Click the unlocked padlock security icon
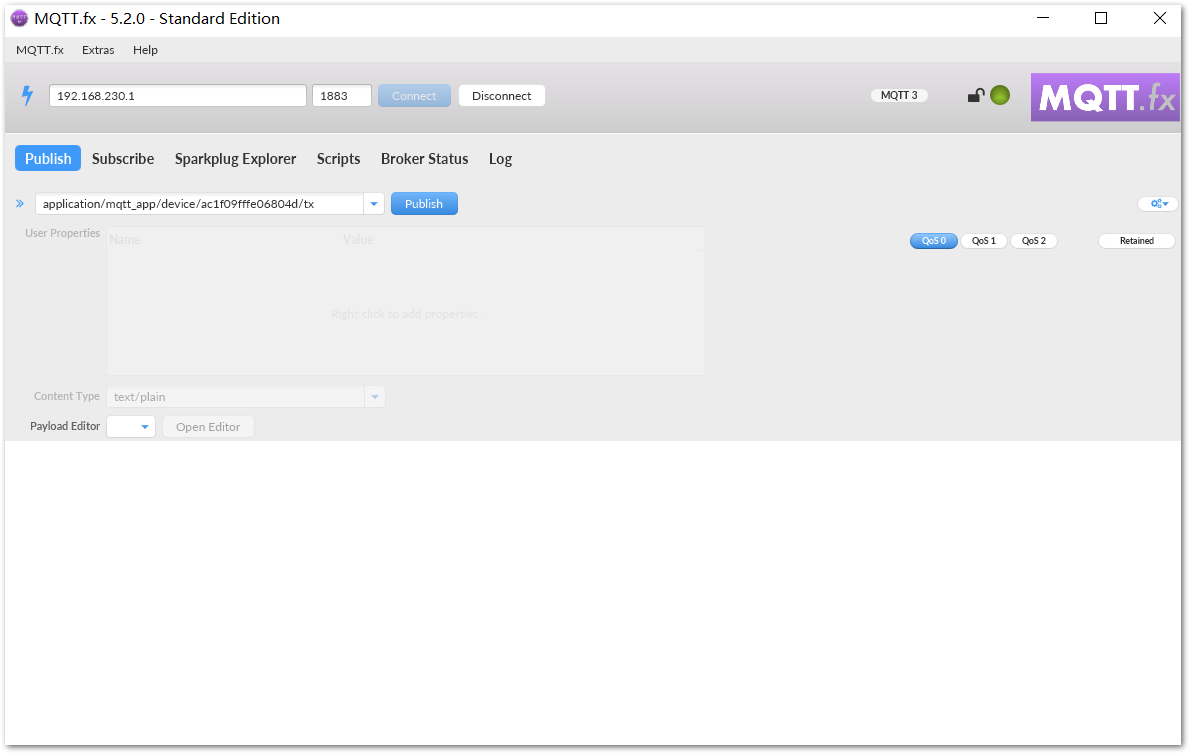This screenshot has height=754, width=1190. pos(976,96)
